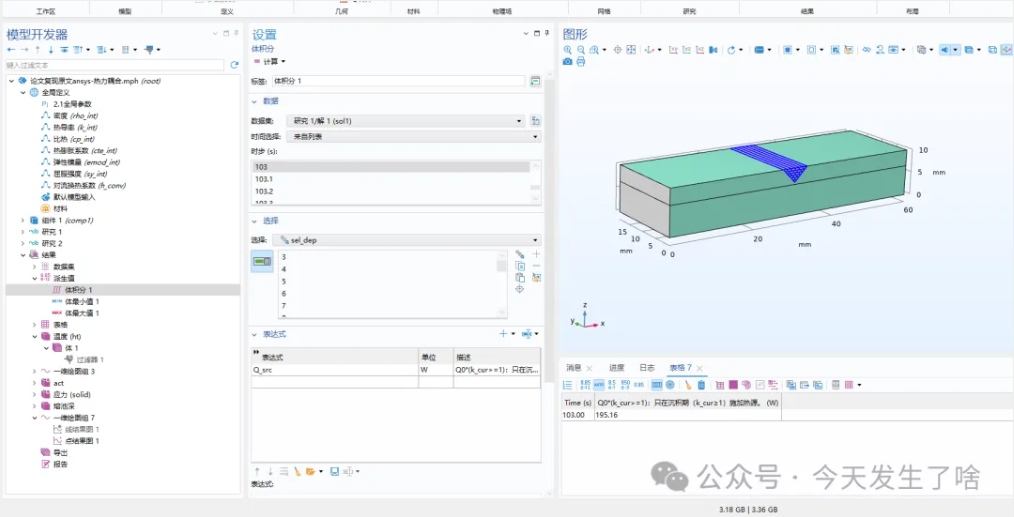Click the move-down arrow in Model Builder toolbar
1014x517 pixels.
pyautogui.click(x=50, y=49)
